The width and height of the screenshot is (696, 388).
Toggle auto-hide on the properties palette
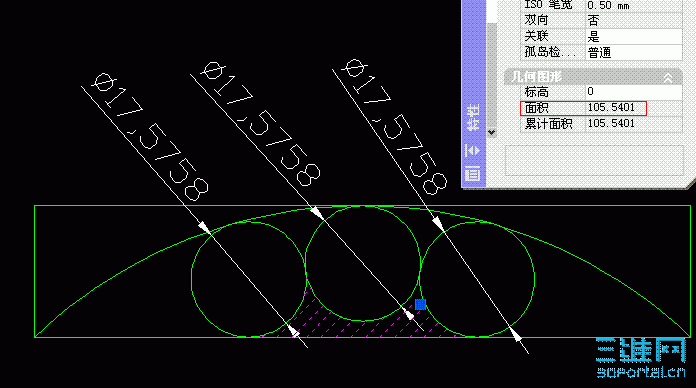click(473, 151)
